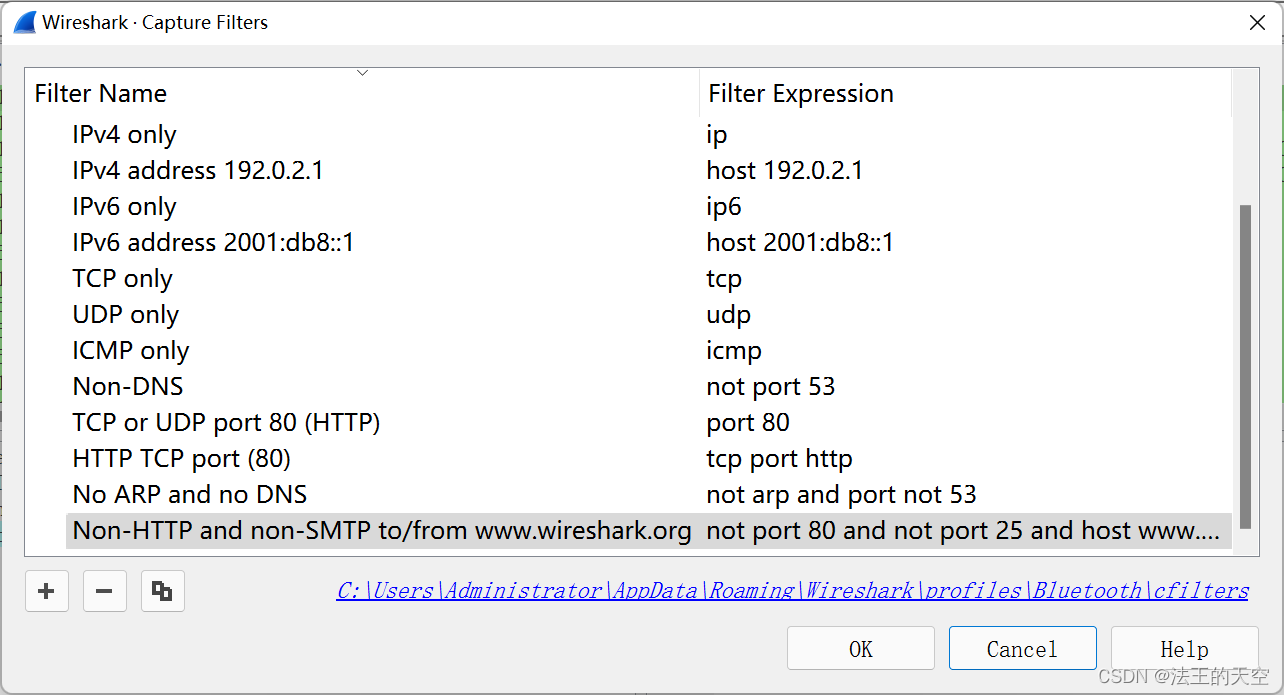Add a new capture filter with plus

[46, 591]
